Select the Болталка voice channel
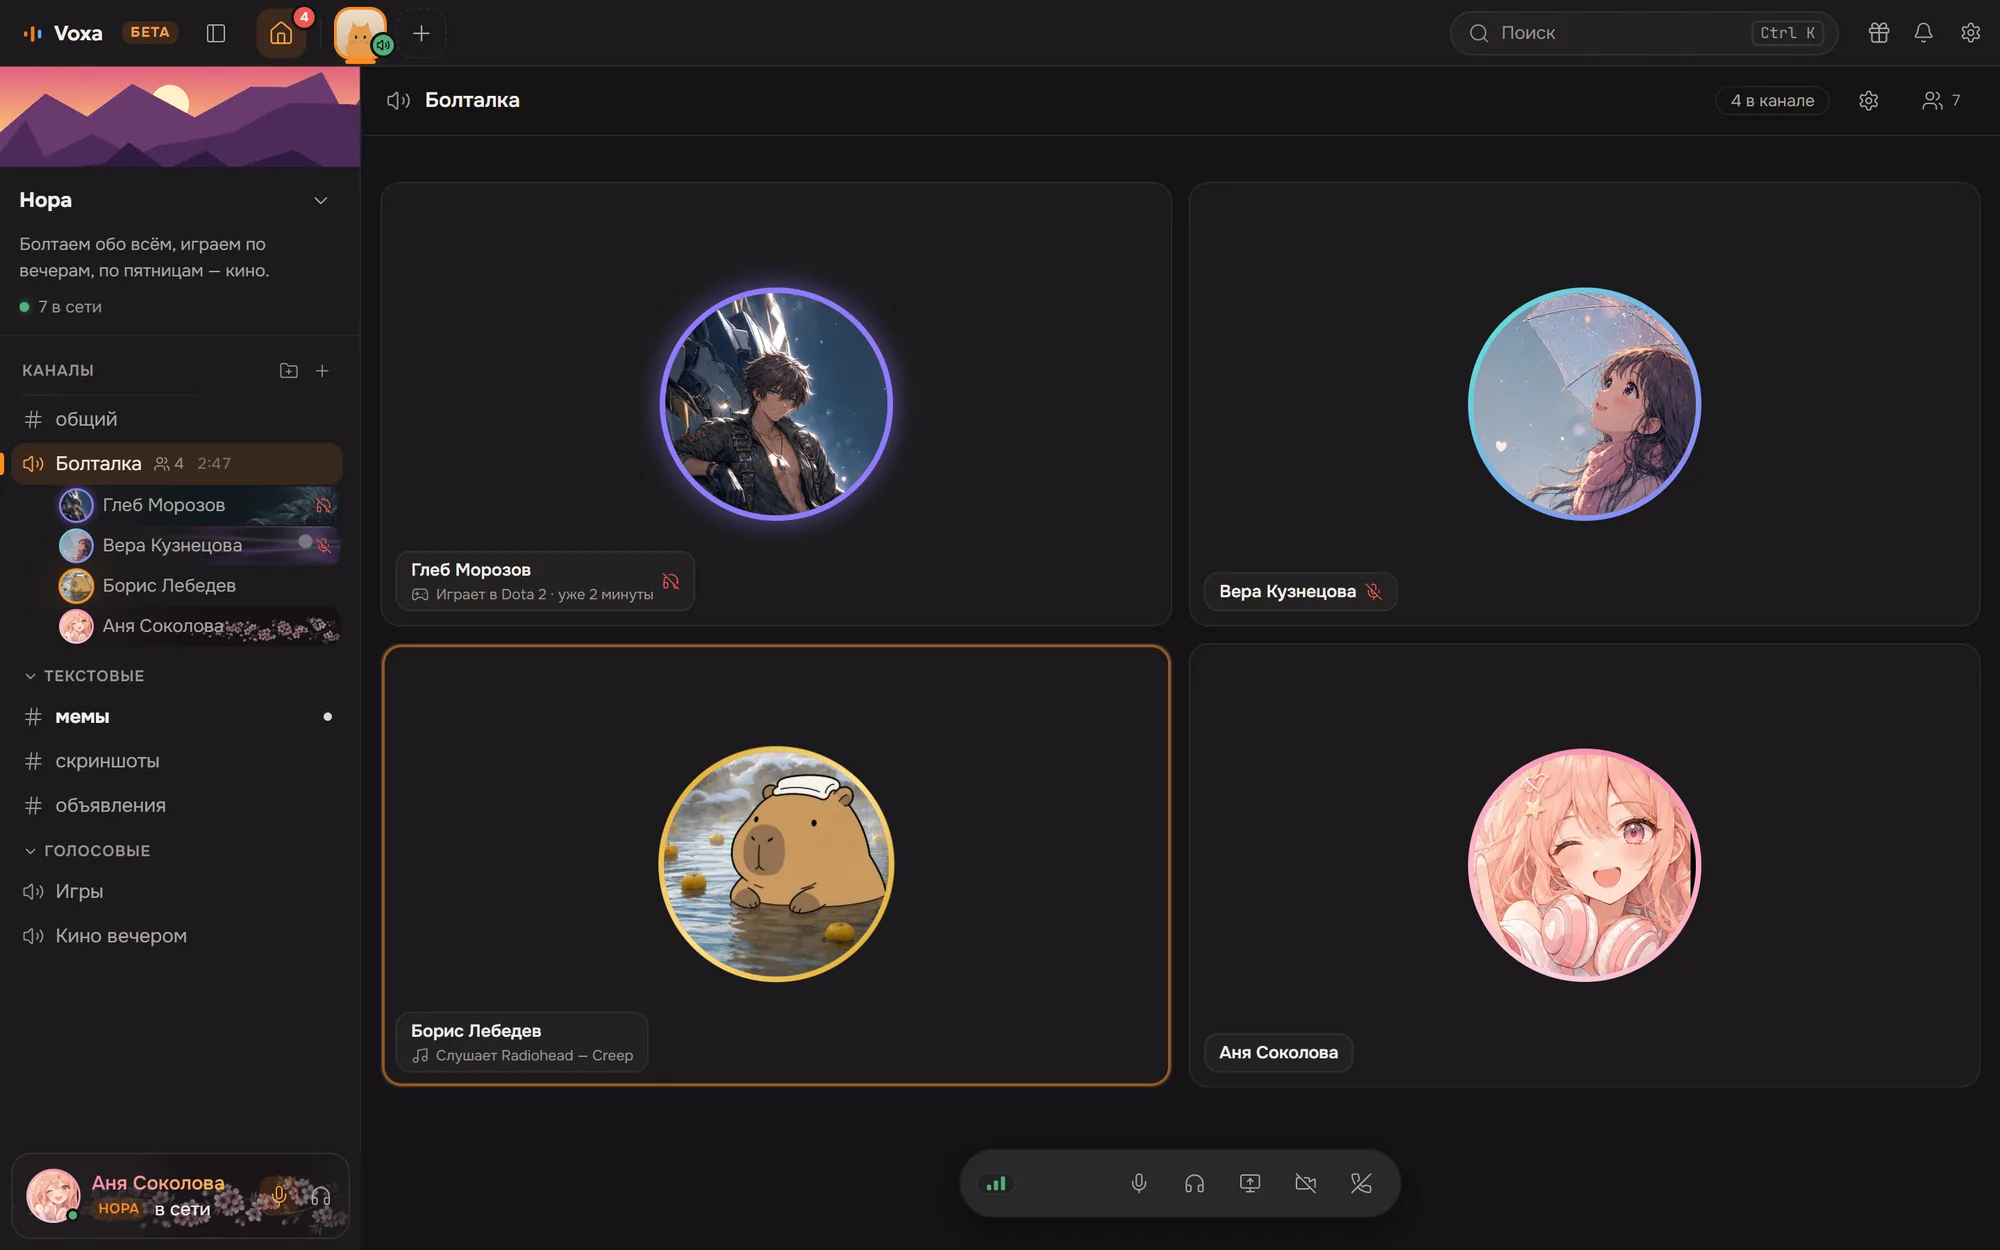Viewport: 2000px width, 1250px height. tap(176, 463)
